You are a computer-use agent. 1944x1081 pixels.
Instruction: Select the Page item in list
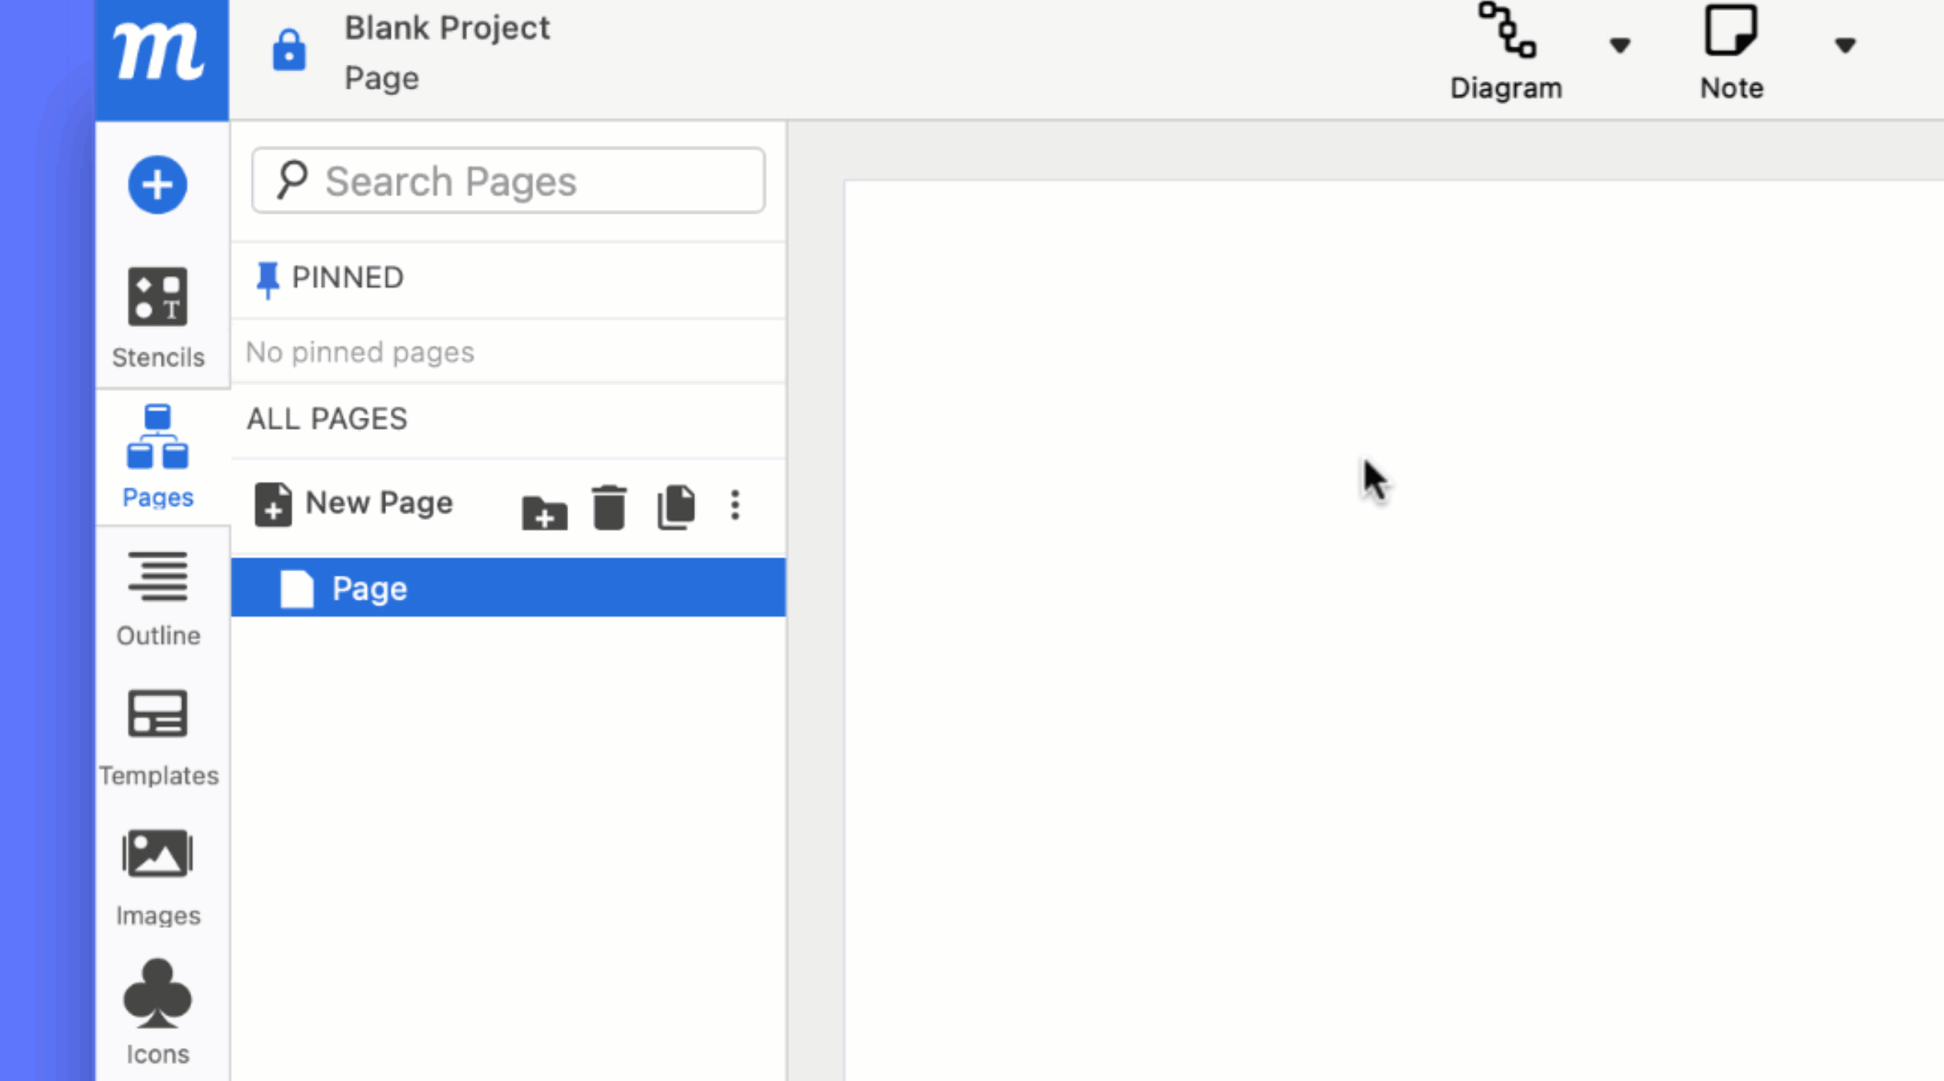pyautogui.click(x=508, y=588)
